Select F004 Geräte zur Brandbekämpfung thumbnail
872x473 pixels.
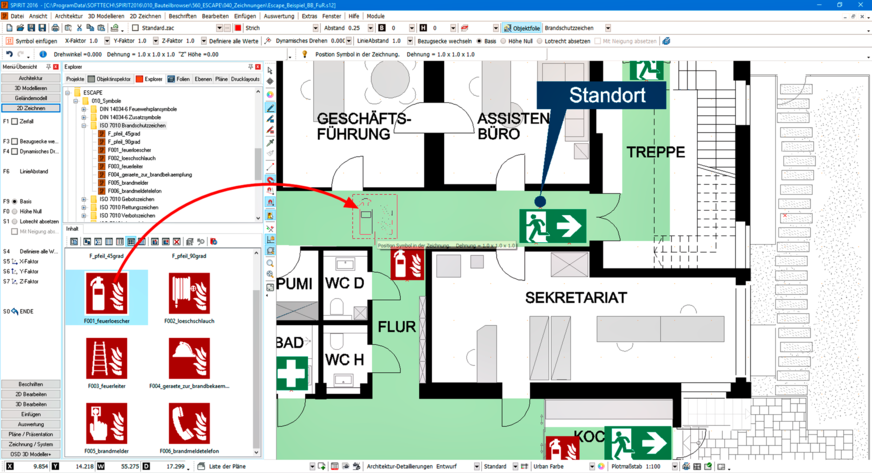[x=189, y=359]
